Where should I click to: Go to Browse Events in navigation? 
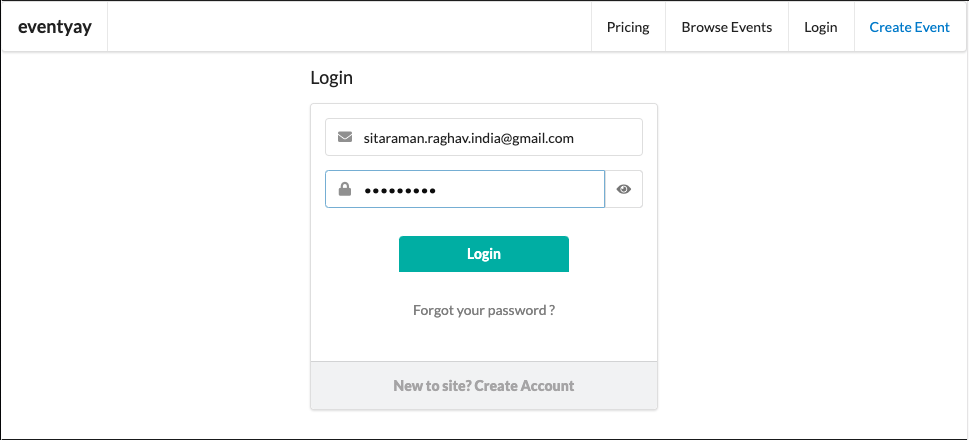click(727, 27)
